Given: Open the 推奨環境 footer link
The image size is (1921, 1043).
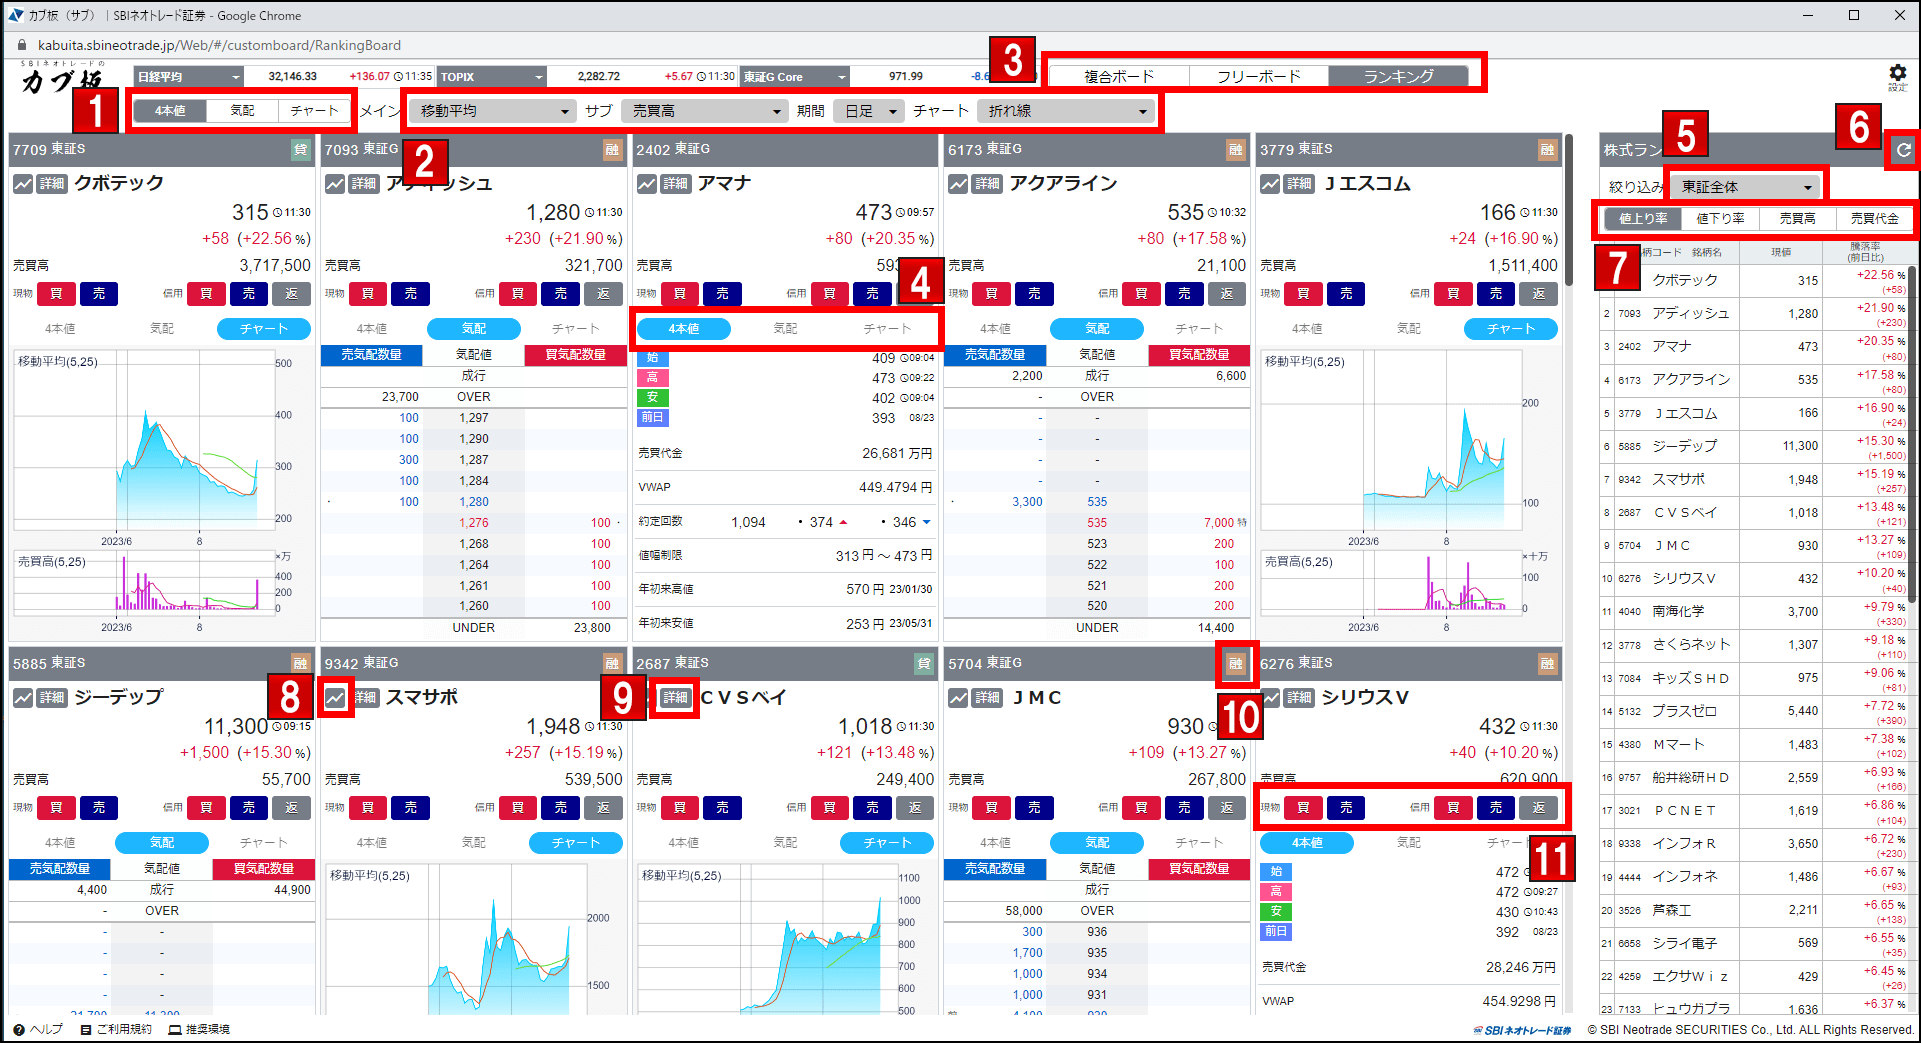Looking at the screenshot, I should tap(199, 1030).
